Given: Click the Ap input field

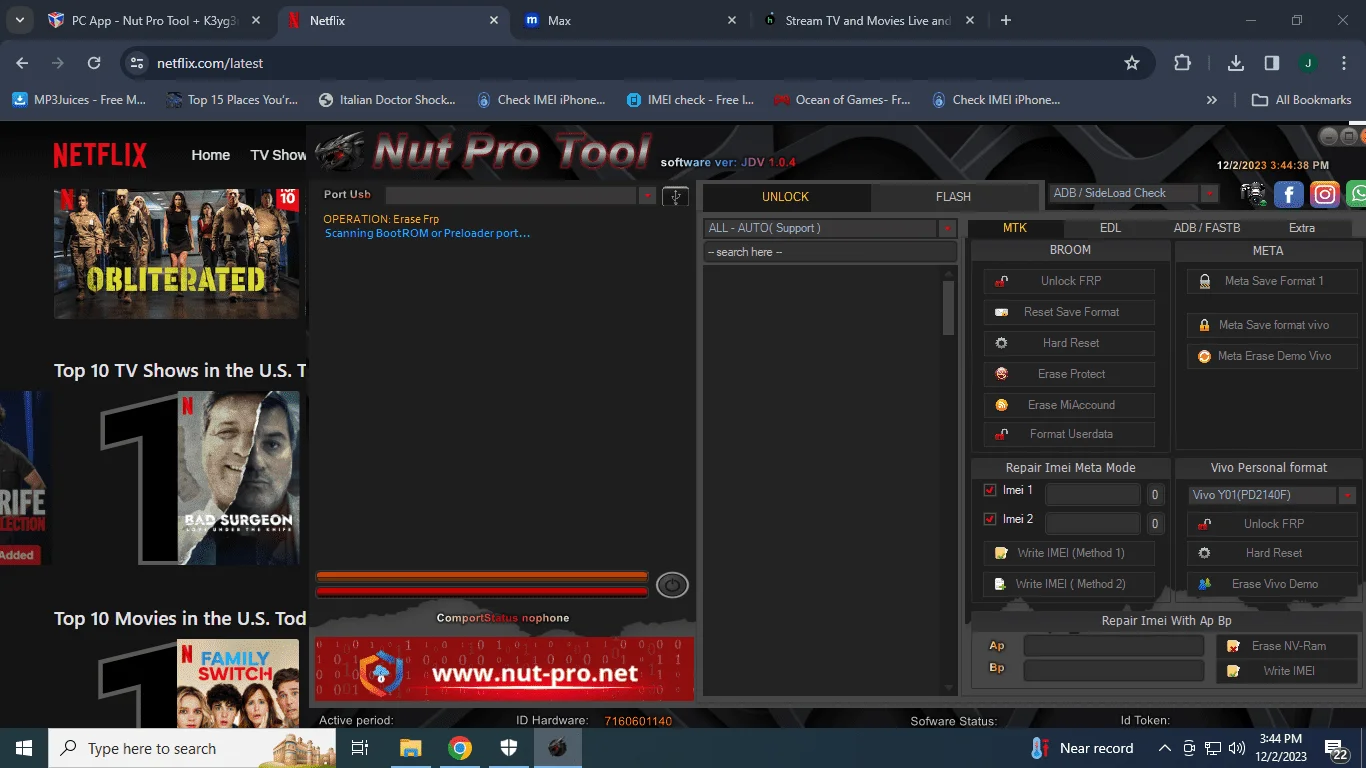Looking at the screenshot, I should coord(1114,646).
